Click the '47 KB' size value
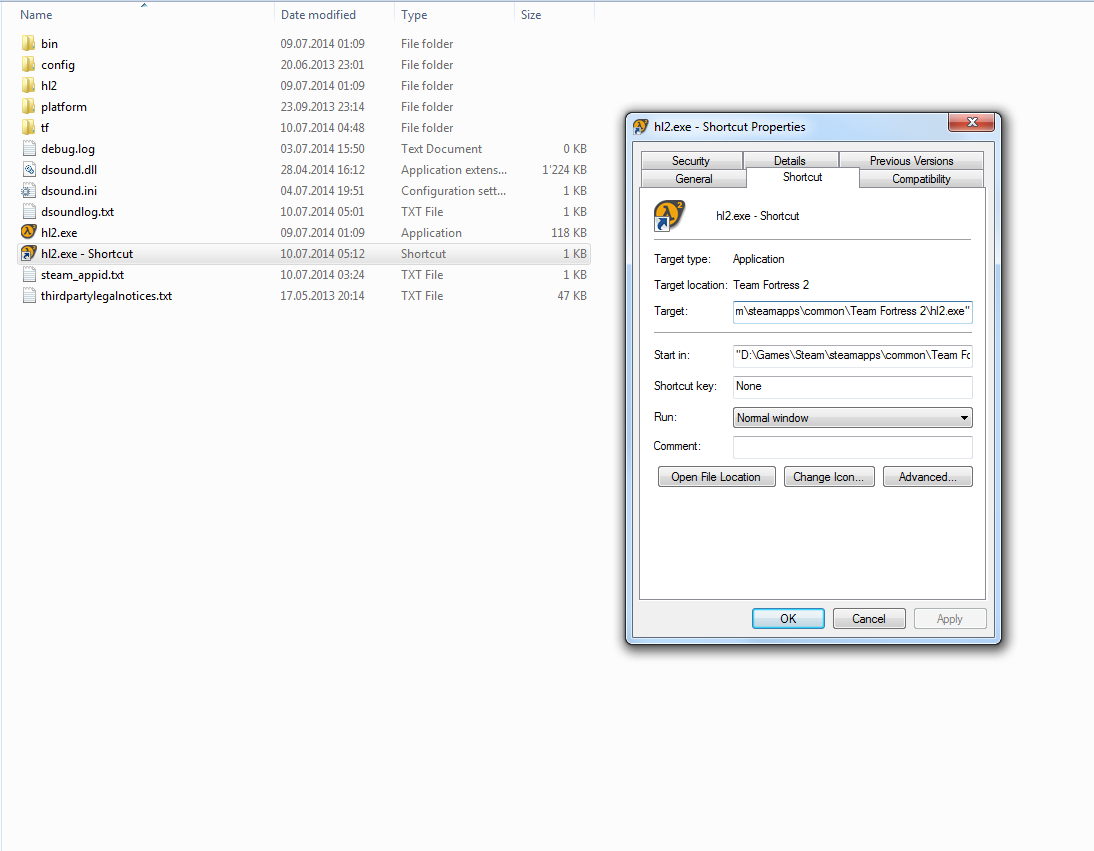 coord(571,296)
